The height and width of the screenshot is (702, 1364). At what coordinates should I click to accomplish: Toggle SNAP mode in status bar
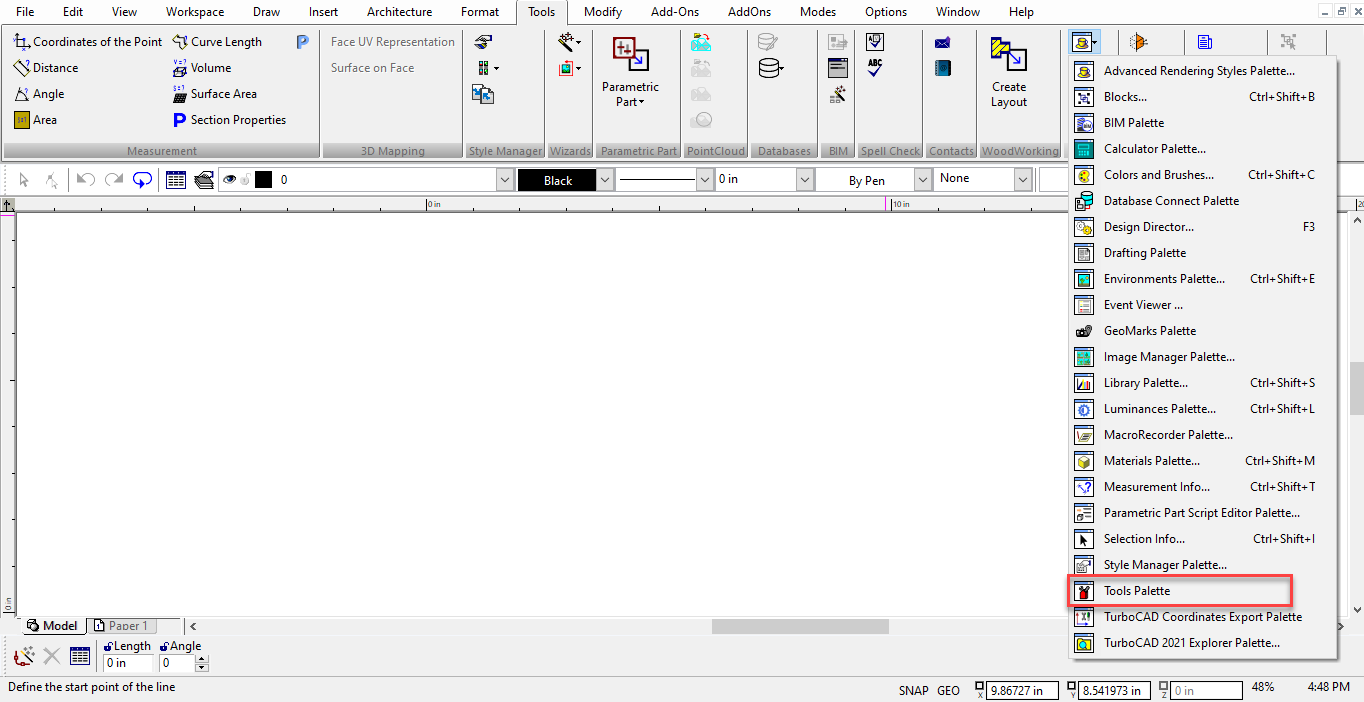[913, 690]
